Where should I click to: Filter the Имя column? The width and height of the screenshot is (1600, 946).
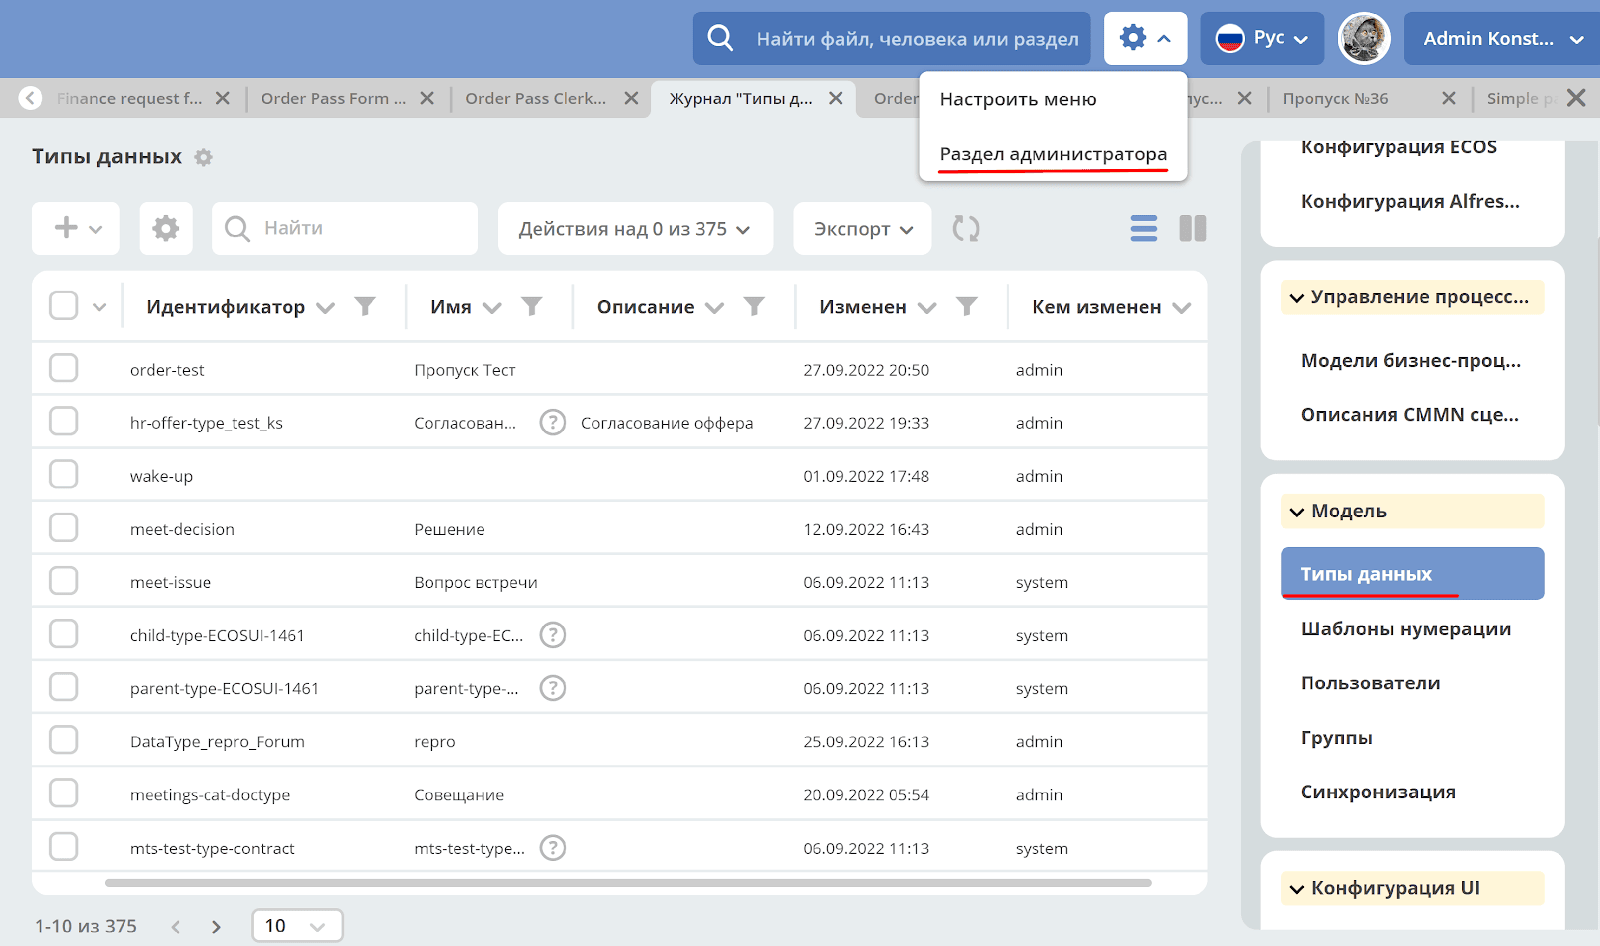click(x=532, y=306)
